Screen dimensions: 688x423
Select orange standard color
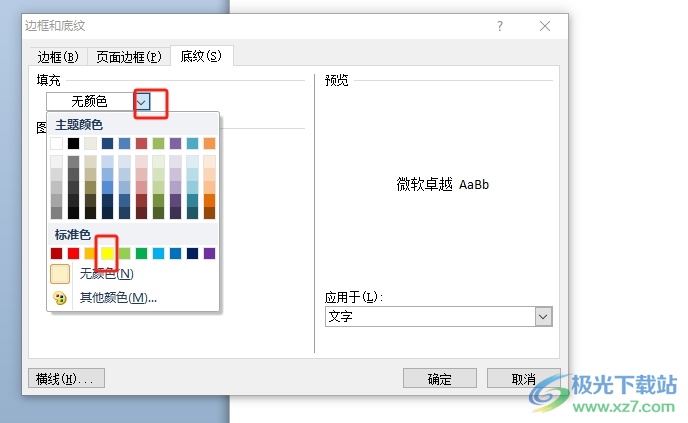point(90,253)
